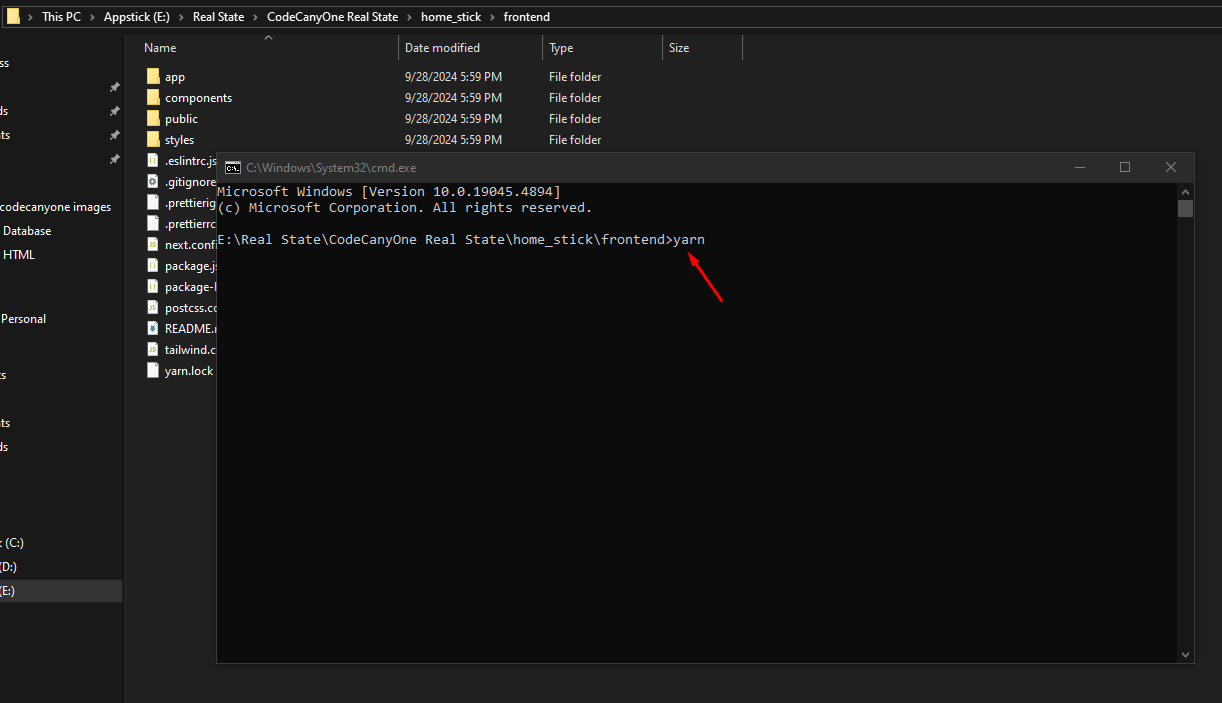
Task: Open HTML folder in sidebar
Action: 18,255
